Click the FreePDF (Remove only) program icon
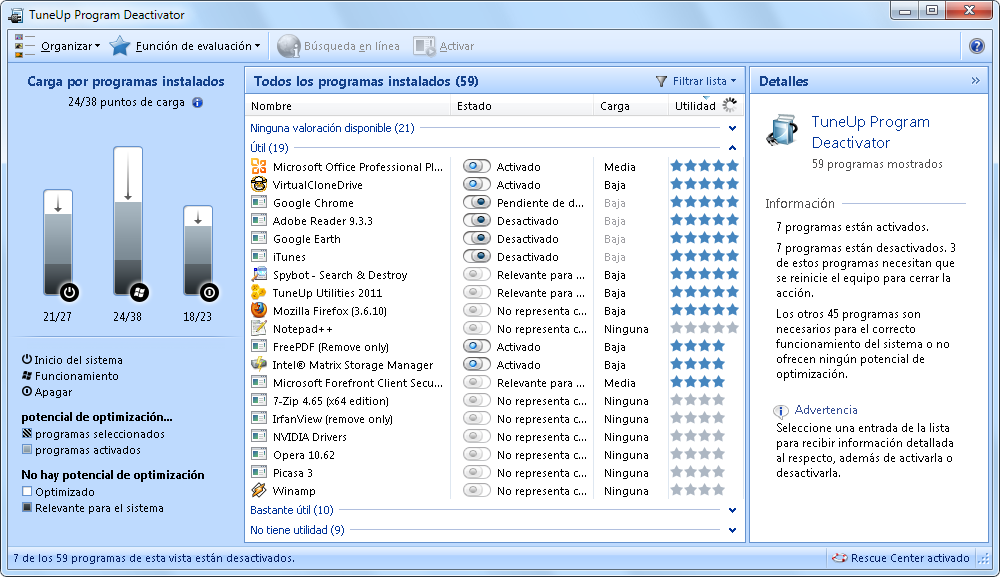This screenshot has height=577, width=1000. coord(259,347)
